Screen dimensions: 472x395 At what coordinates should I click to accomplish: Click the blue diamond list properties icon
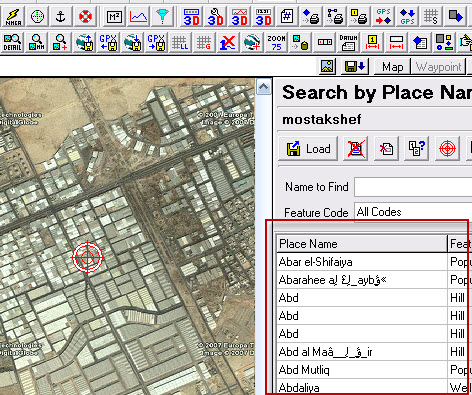tap(420, 42)
